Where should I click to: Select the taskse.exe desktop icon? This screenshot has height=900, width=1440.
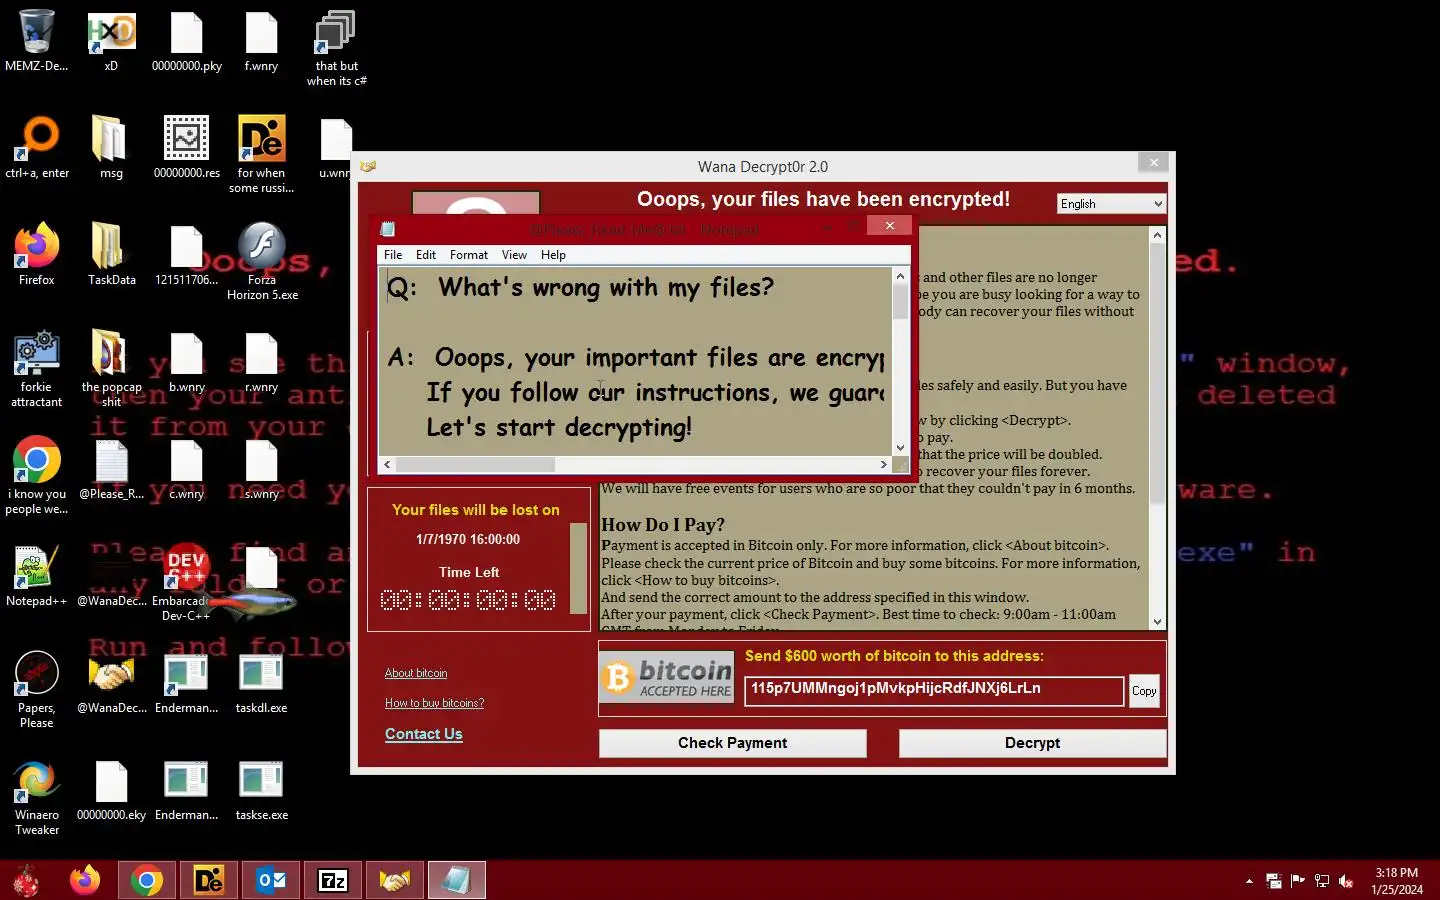261,790
